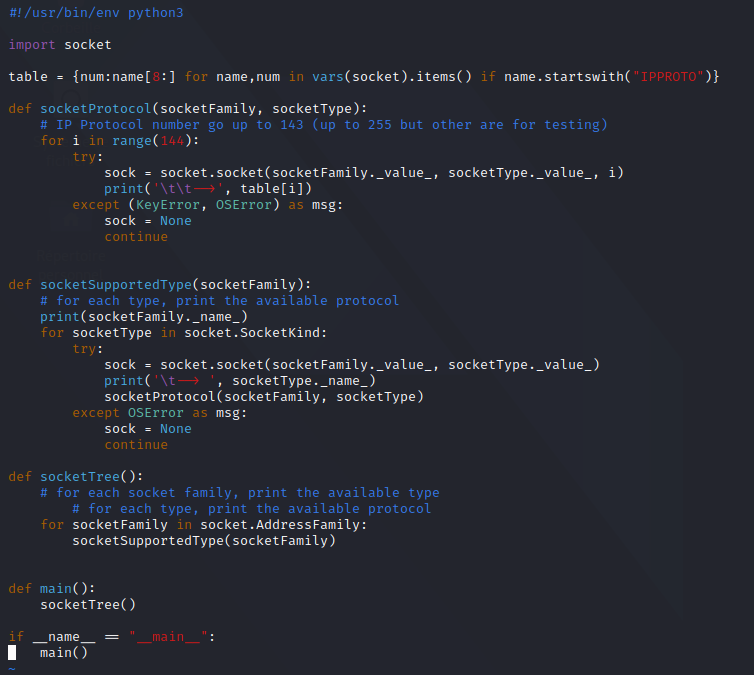Click 'vars' in the table comprehension
Screen dimensions: 754x675
pos(328,76)
